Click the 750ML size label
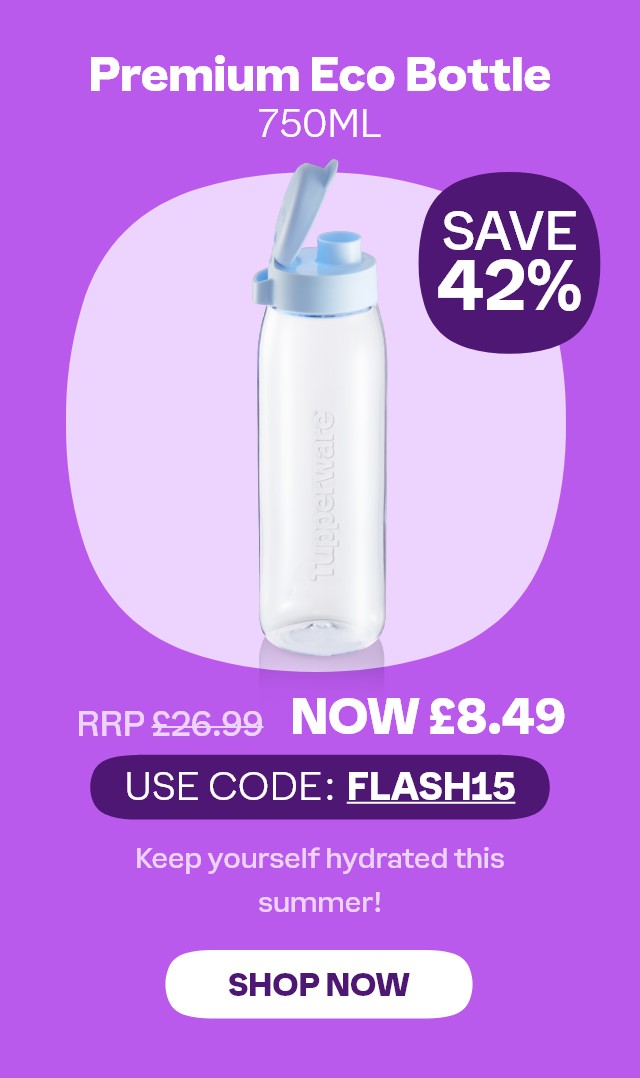 click(x=320, y=124)
